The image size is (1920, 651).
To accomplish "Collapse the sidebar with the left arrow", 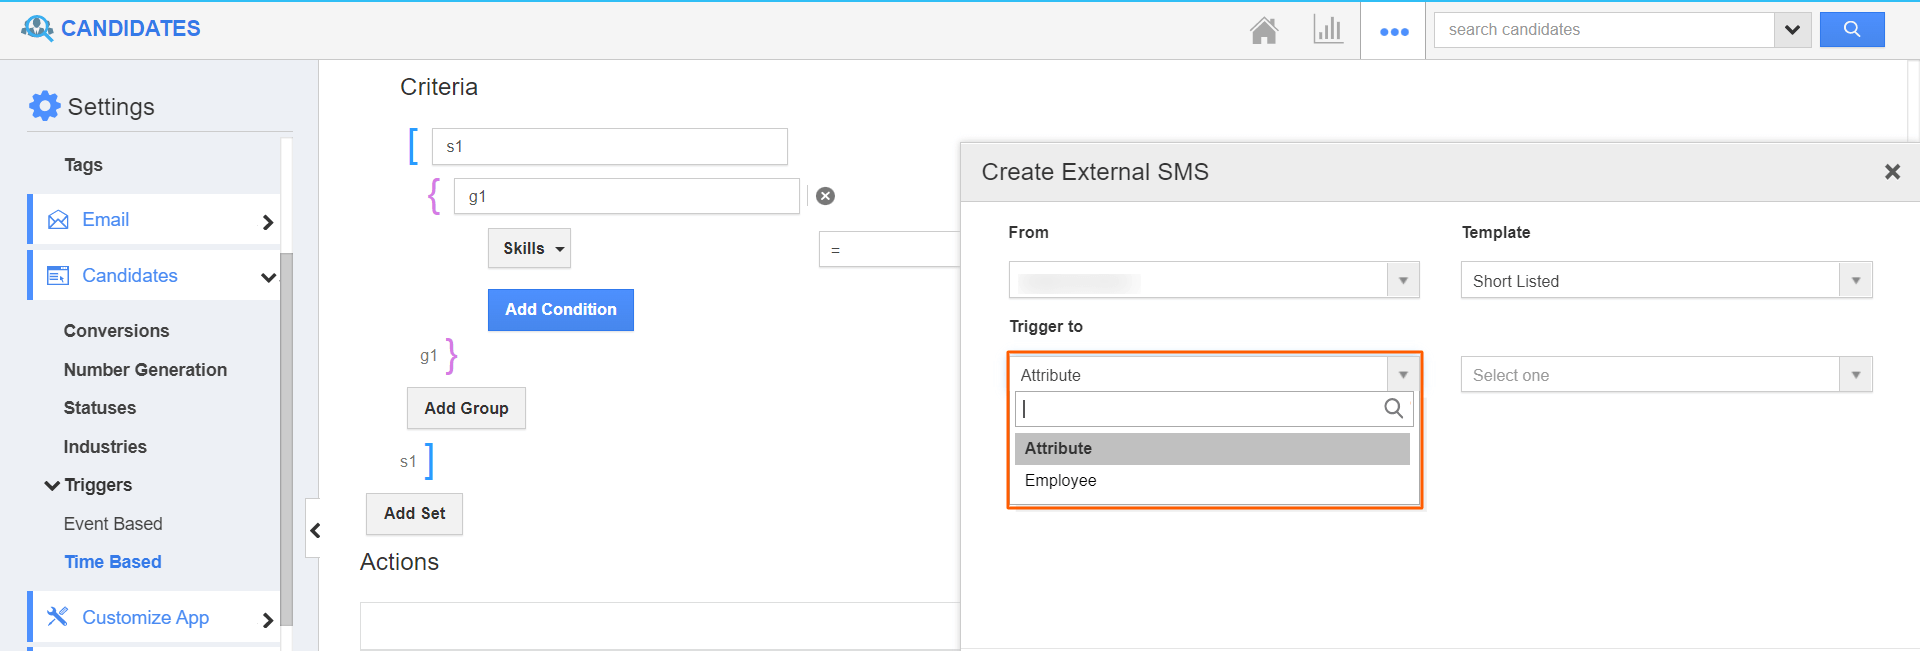I will (315, 530).
